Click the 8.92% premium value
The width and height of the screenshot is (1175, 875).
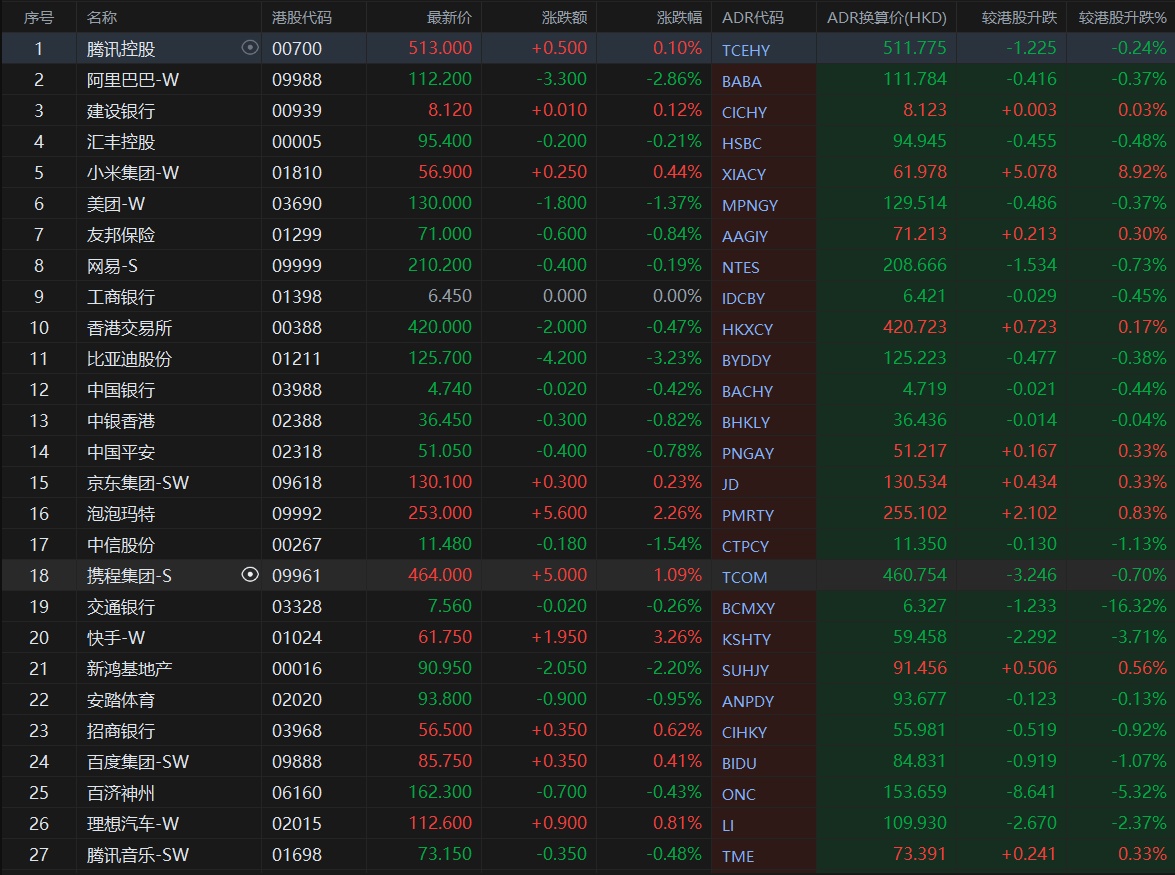(x=1142, y=172)
